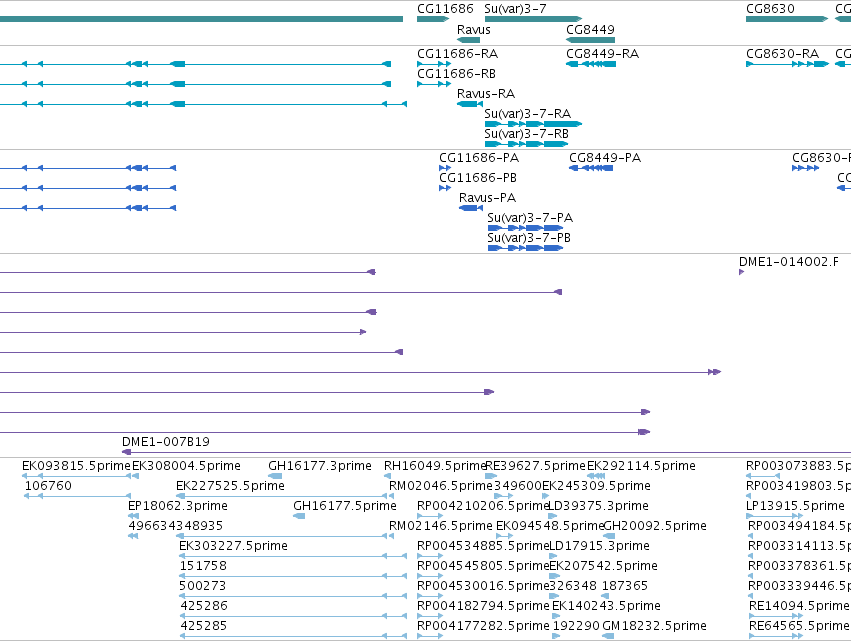Click the 187365 feature label
The image size is (851, 641).
coord(625,586)
